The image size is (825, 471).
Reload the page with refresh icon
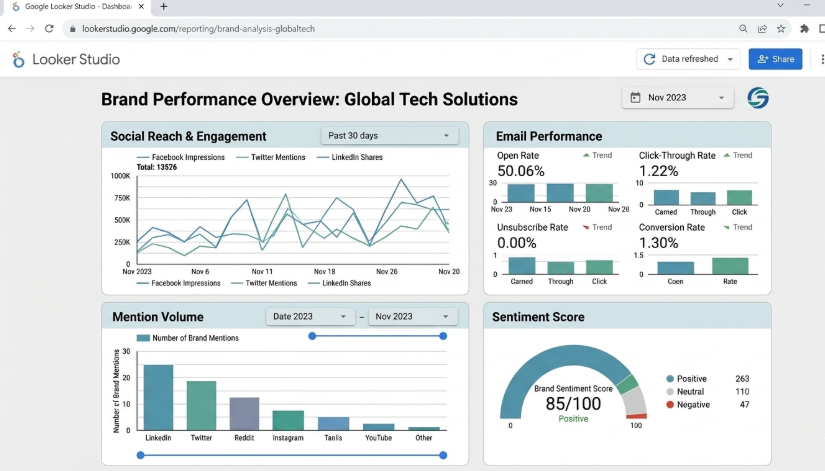[49, 28]
